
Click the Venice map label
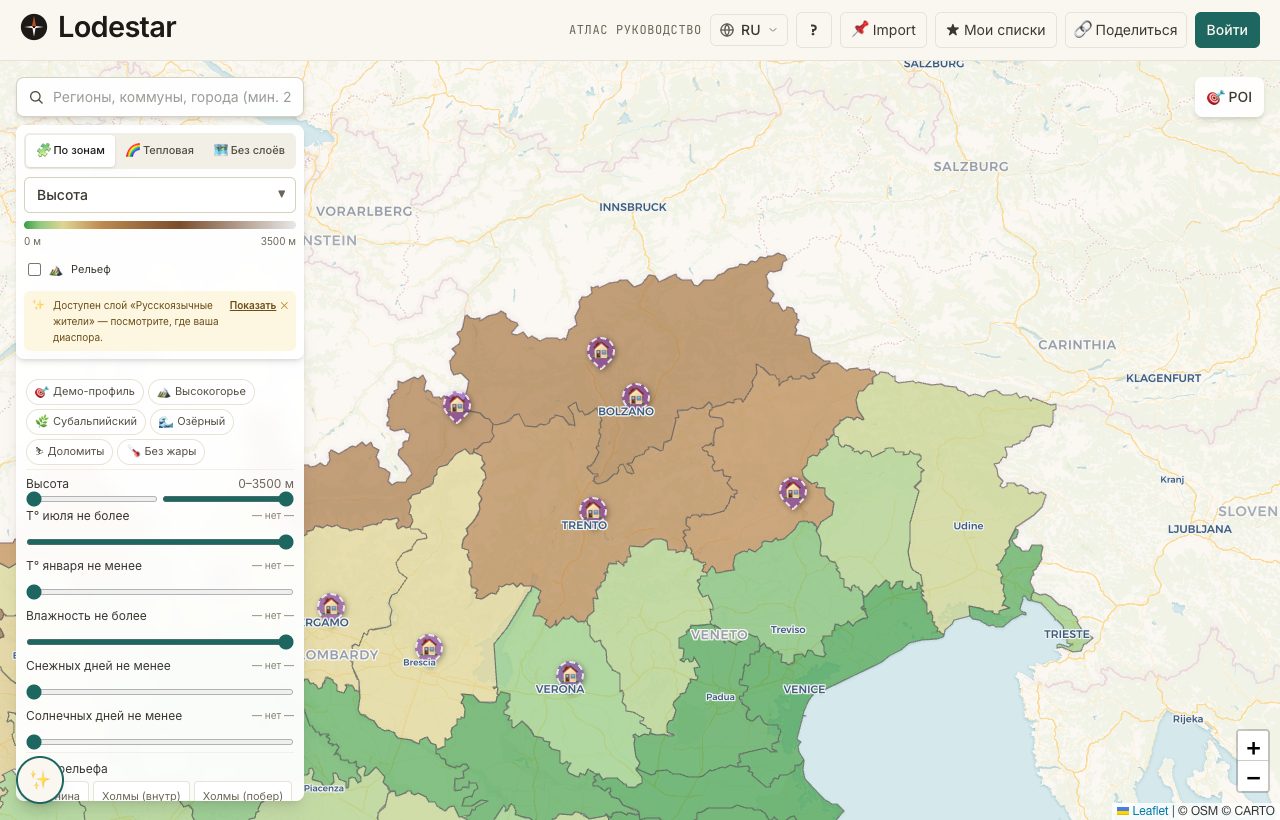tap(804, 689)
